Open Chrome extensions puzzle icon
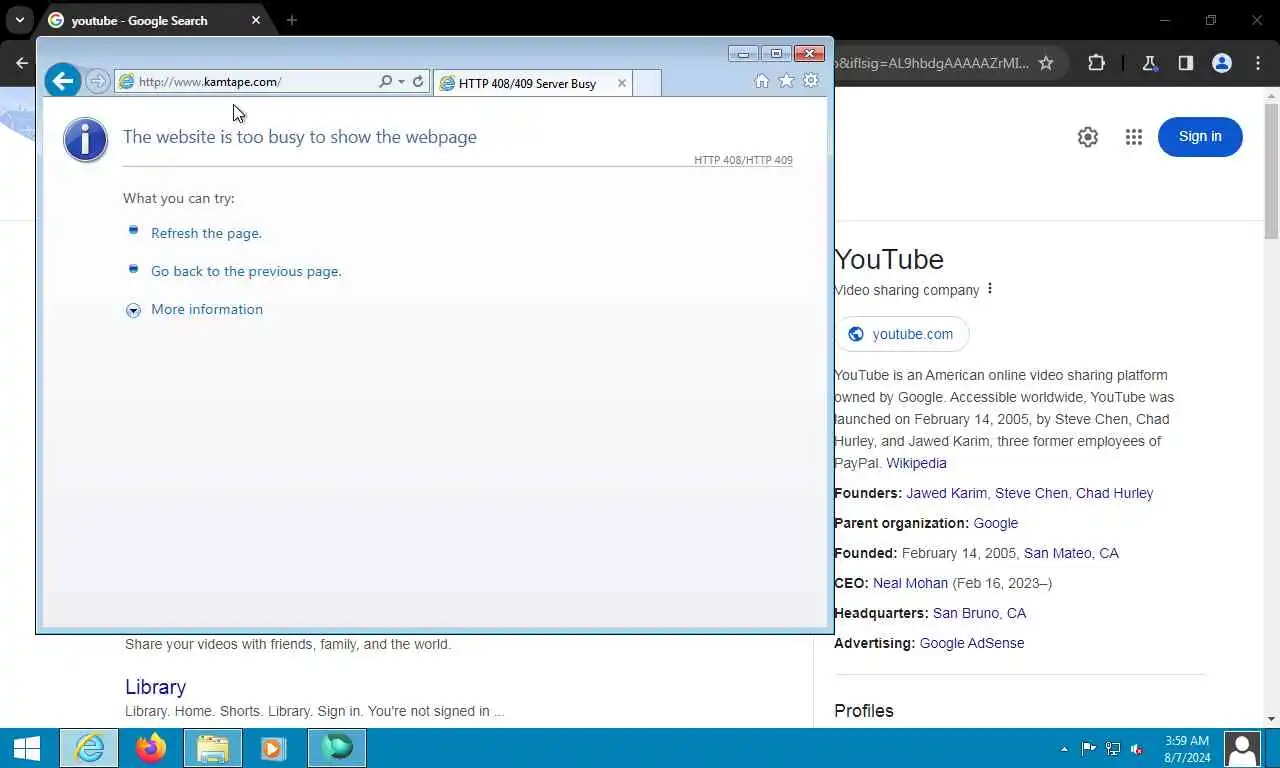The image size is (1280, 768). click(x=1096, y=63)
